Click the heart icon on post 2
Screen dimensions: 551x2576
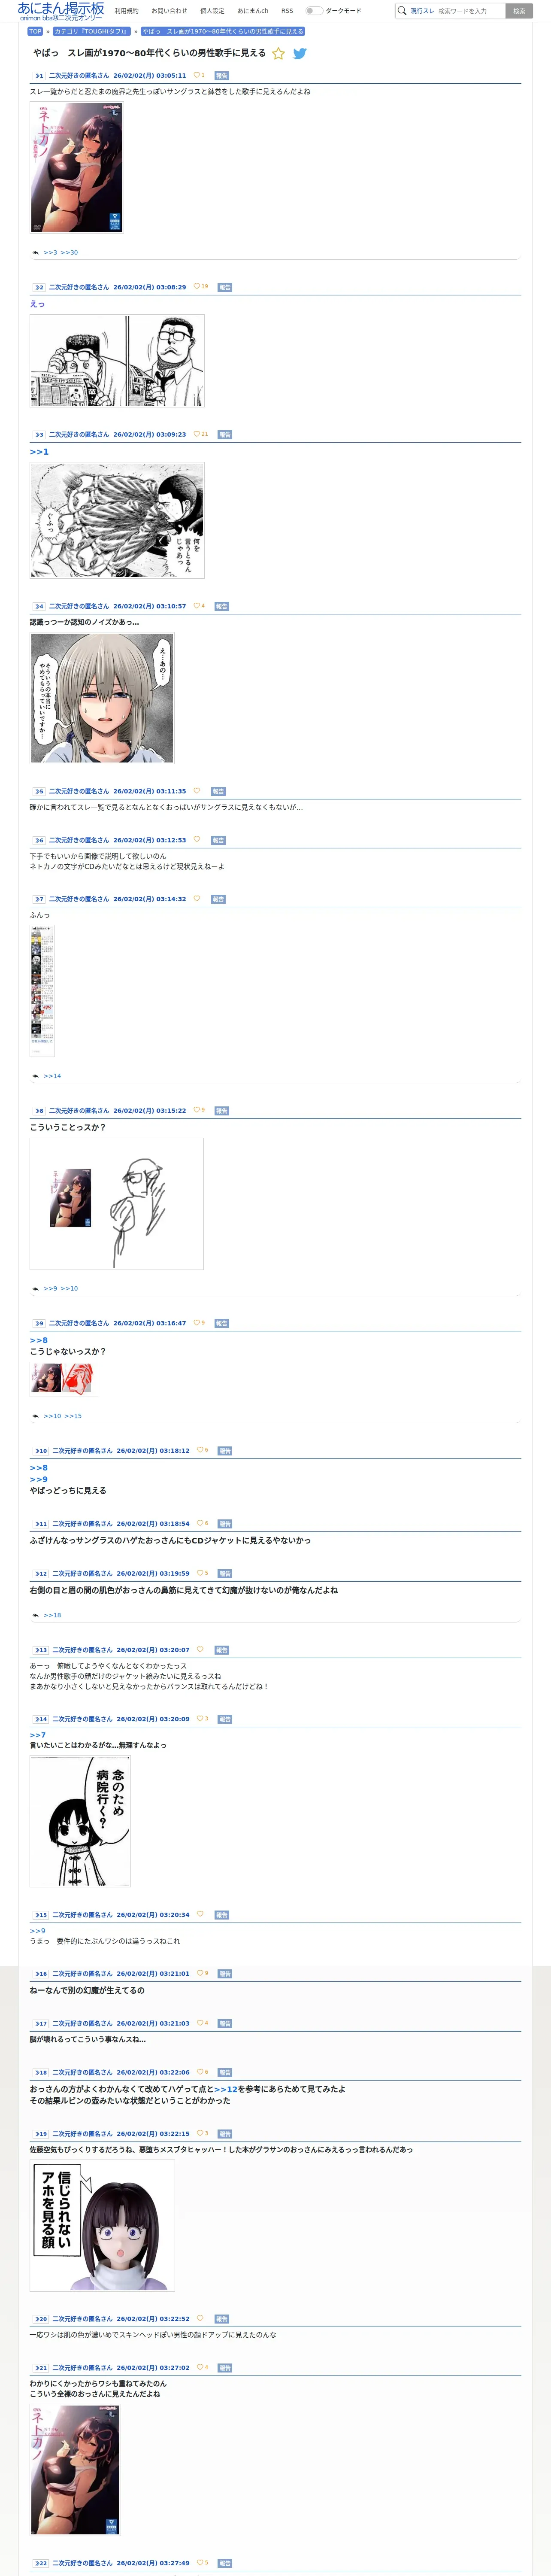197,287
